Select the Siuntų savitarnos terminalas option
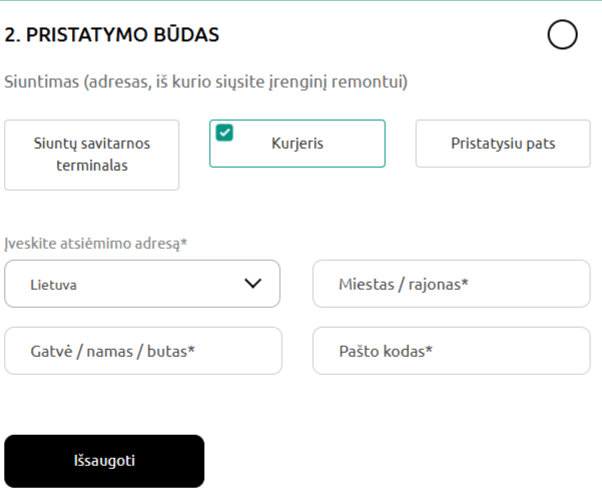Image resolution: width=602 pixels, height=498 pixels. [x=92, y=154]
